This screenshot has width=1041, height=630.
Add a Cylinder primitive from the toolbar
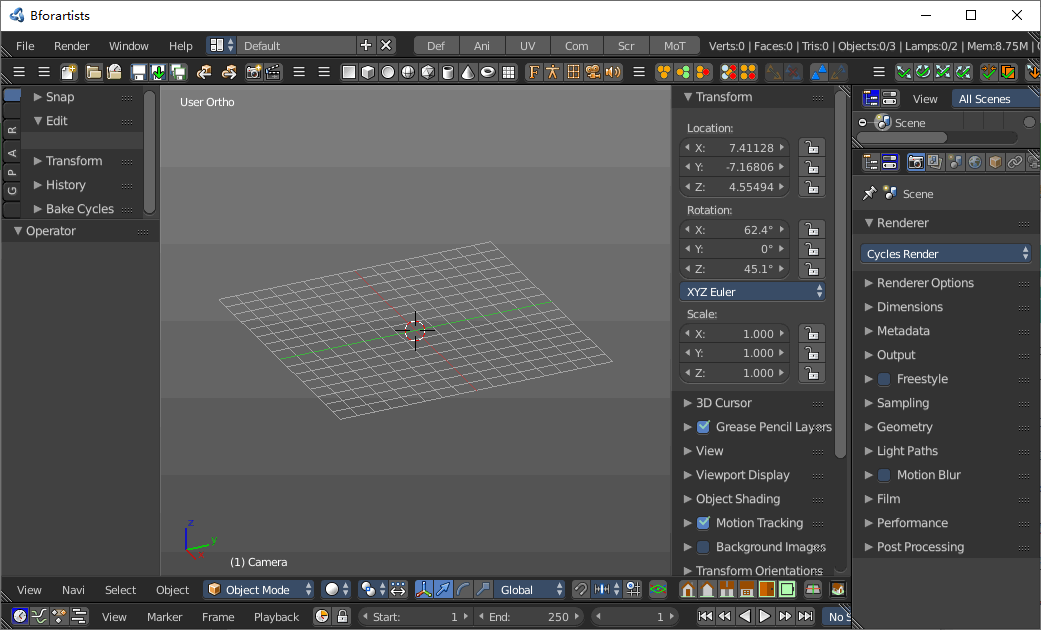447,72
